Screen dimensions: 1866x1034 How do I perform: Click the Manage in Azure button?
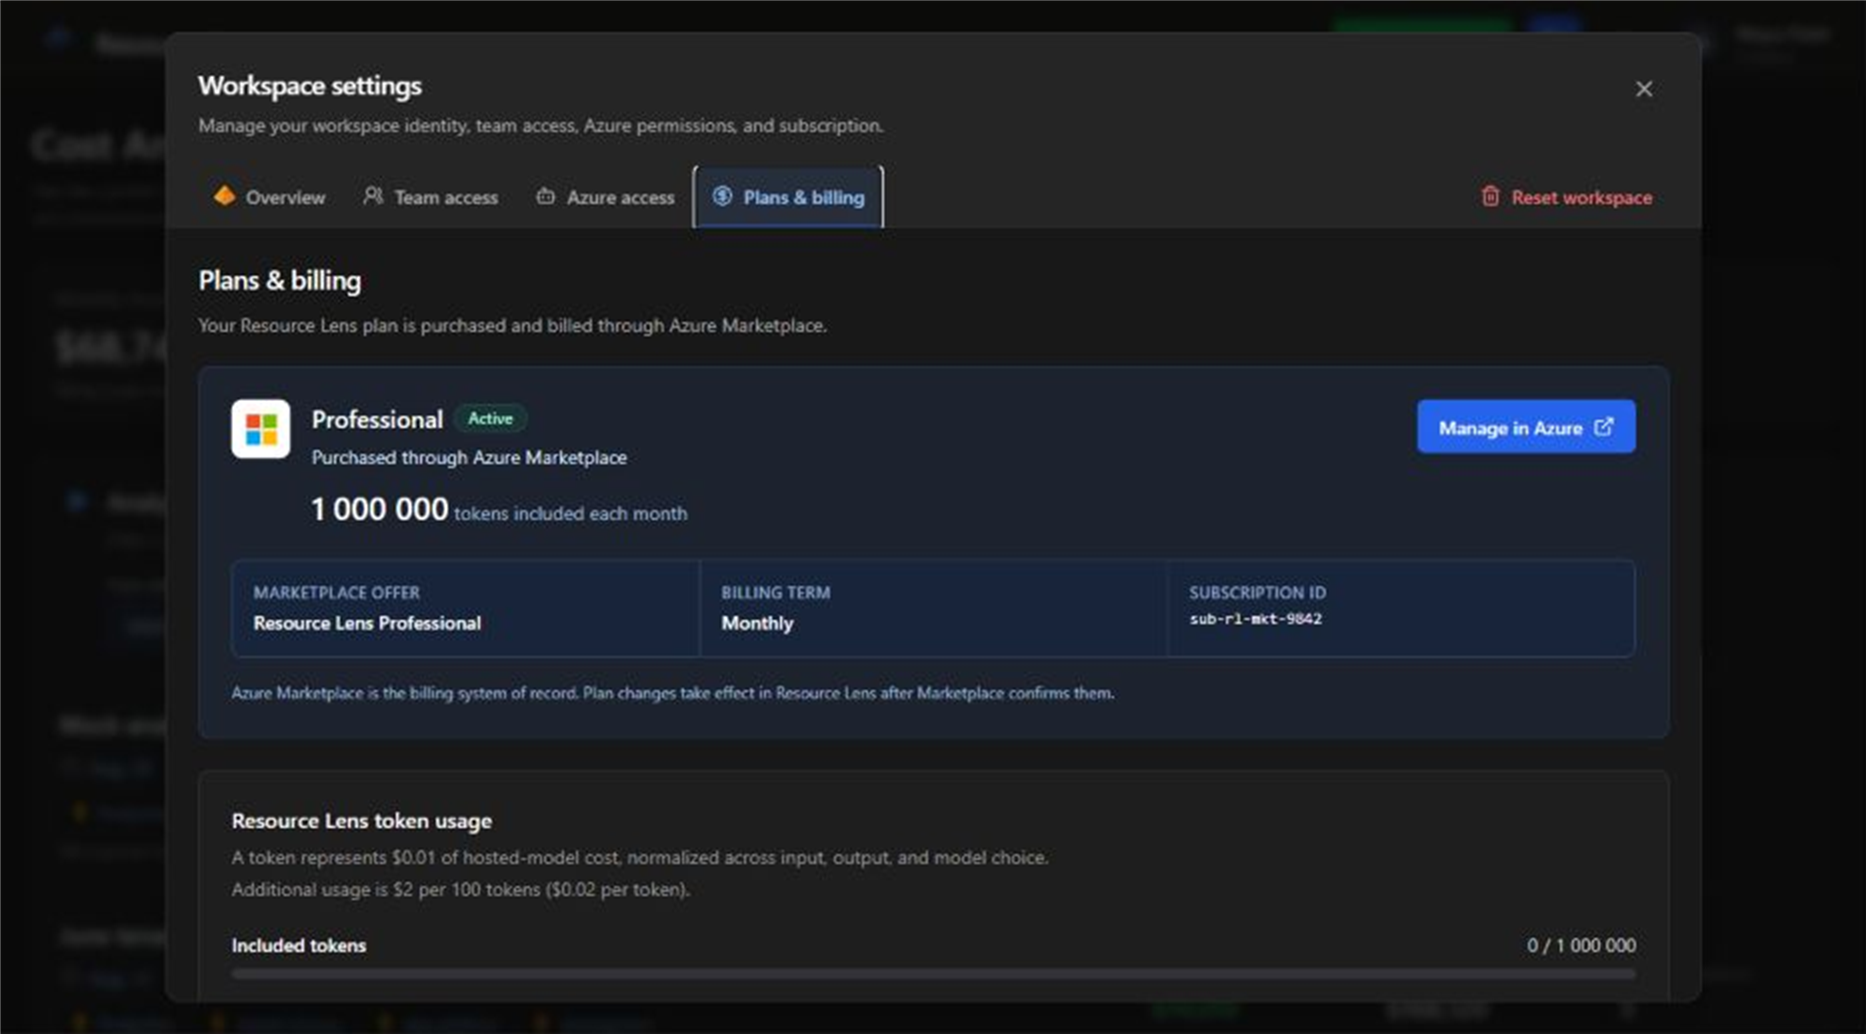click(x=1526, y=427)
